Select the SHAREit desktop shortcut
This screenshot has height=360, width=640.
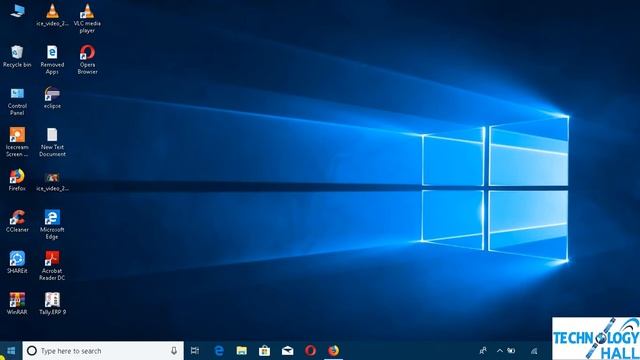(17, 262)
